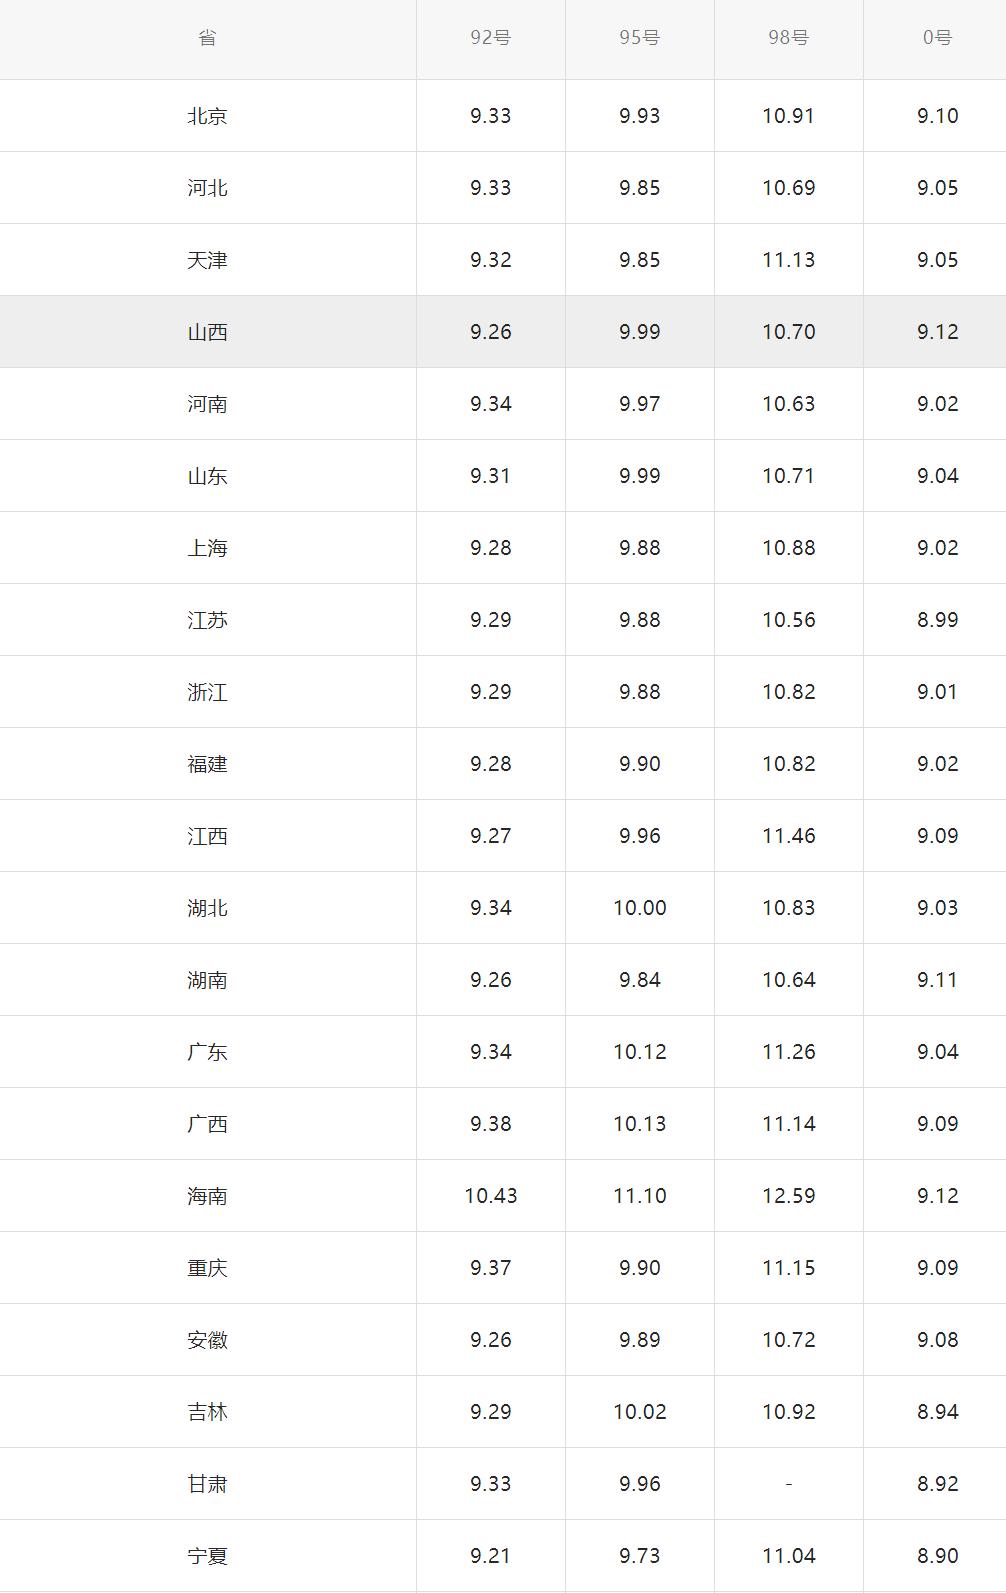The height and width of the screenshot is (1593, 1006).
Task: Select the 宁夏 province cell
Action: click(207, 1556)
